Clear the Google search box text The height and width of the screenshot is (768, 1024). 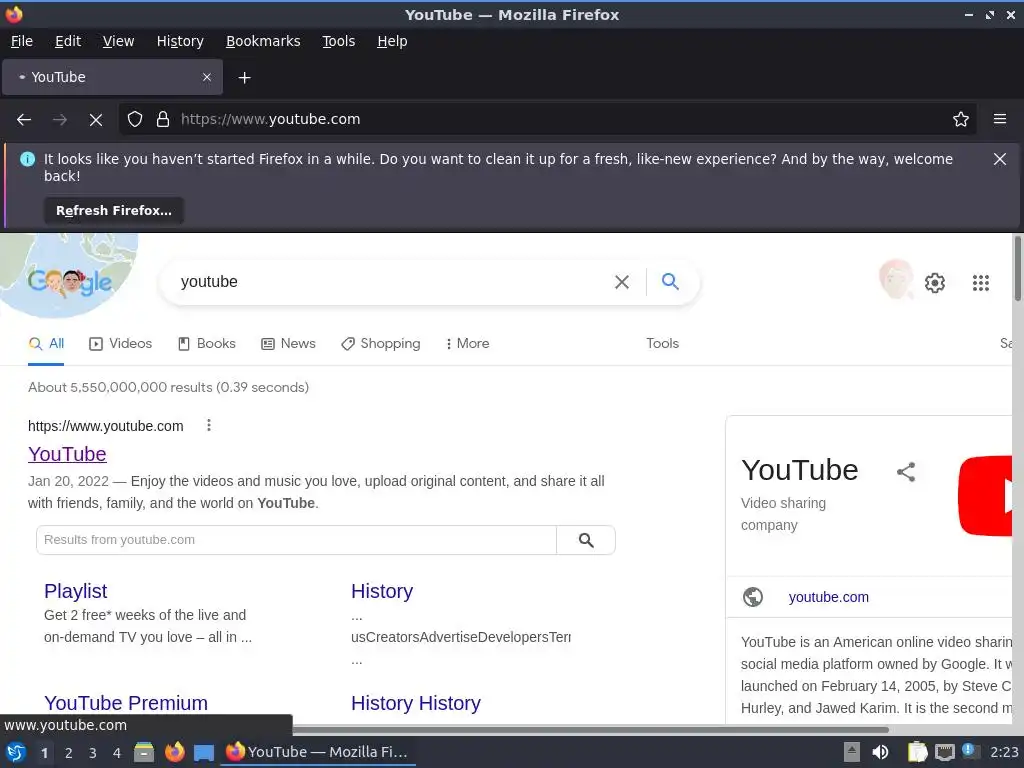pos(622,281)
